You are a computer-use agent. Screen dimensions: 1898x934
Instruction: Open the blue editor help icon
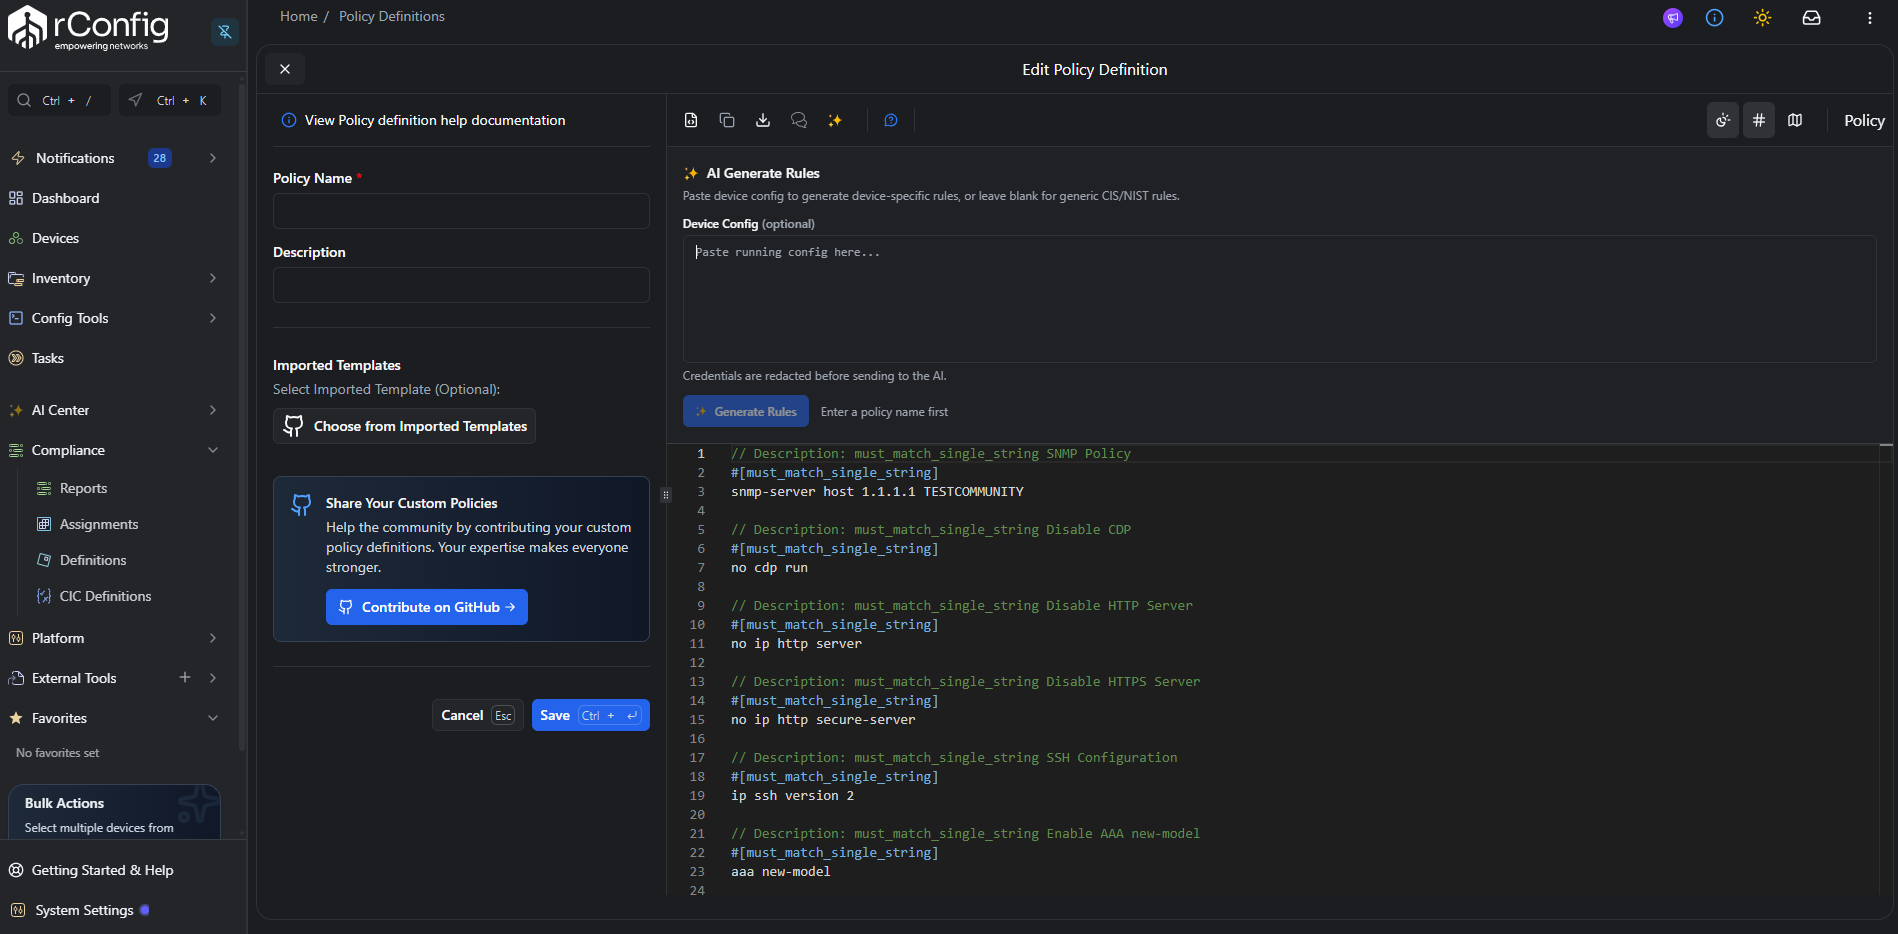891,120
